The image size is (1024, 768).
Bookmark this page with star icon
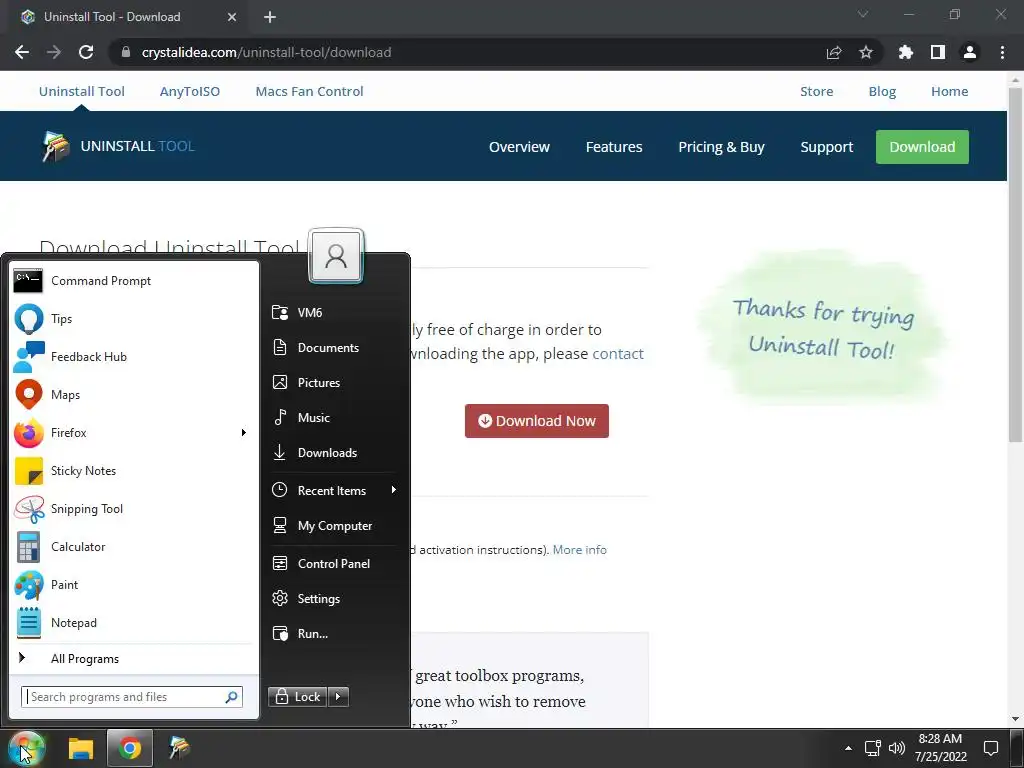(866, 52)
